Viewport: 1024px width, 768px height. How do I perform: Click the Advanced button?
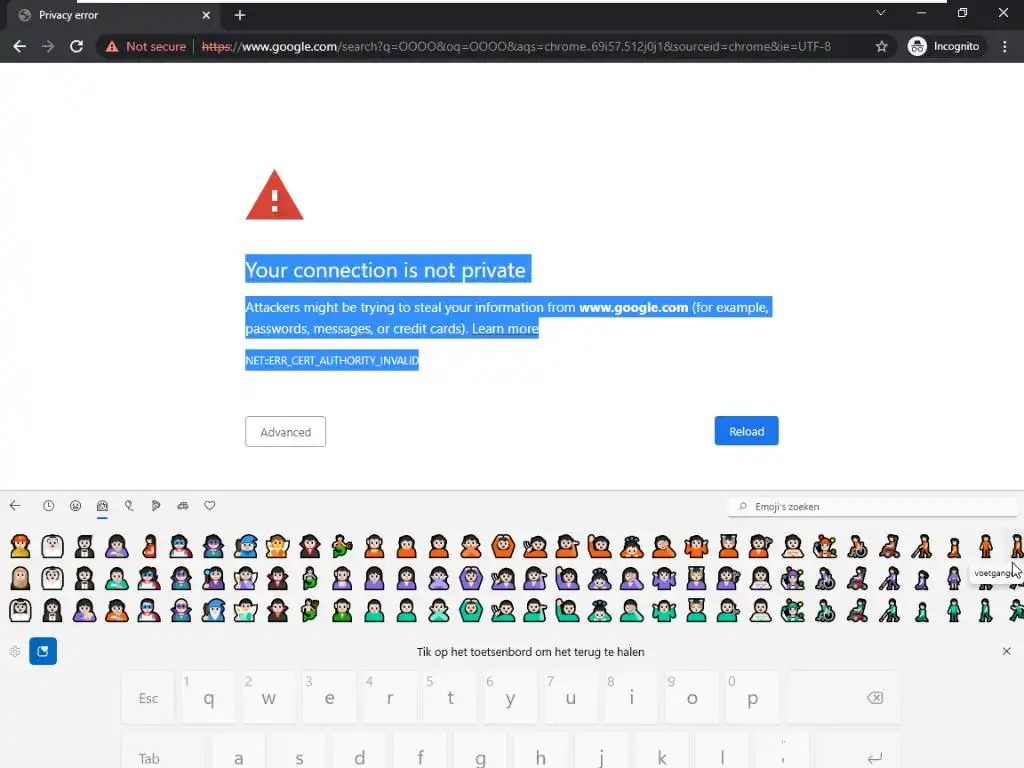[x=285, y=432]
